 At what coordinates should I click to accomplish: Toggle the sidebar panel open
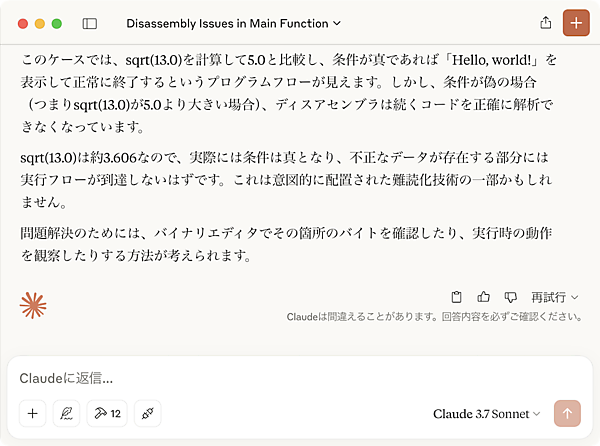90,23
